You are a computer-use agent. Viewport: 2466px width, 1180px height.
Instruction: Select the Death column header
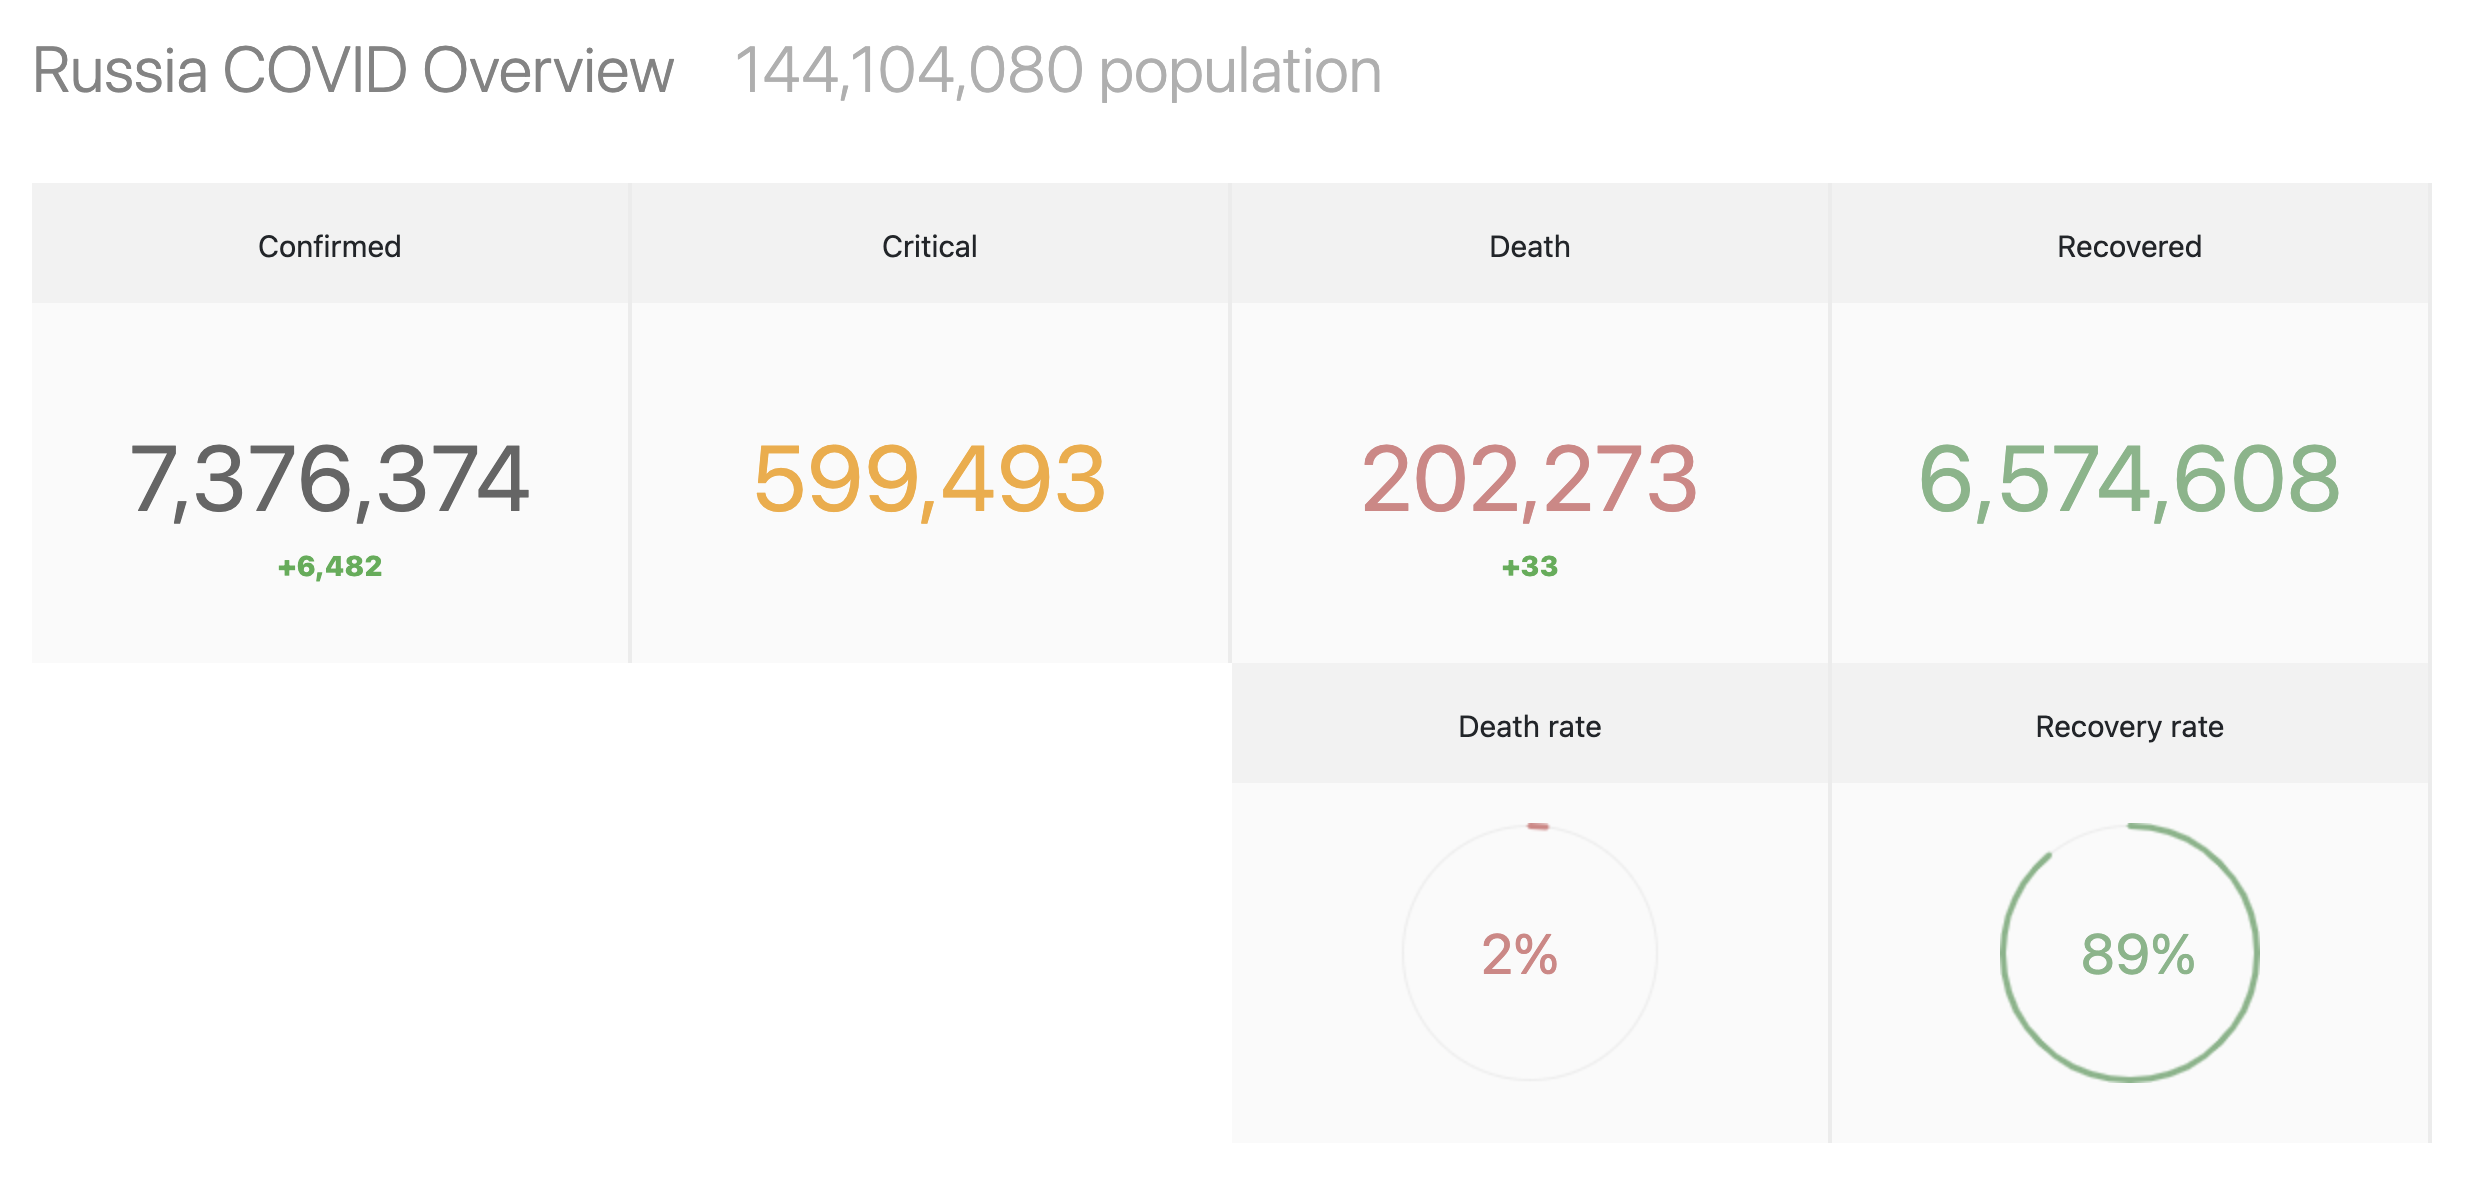1529,246
